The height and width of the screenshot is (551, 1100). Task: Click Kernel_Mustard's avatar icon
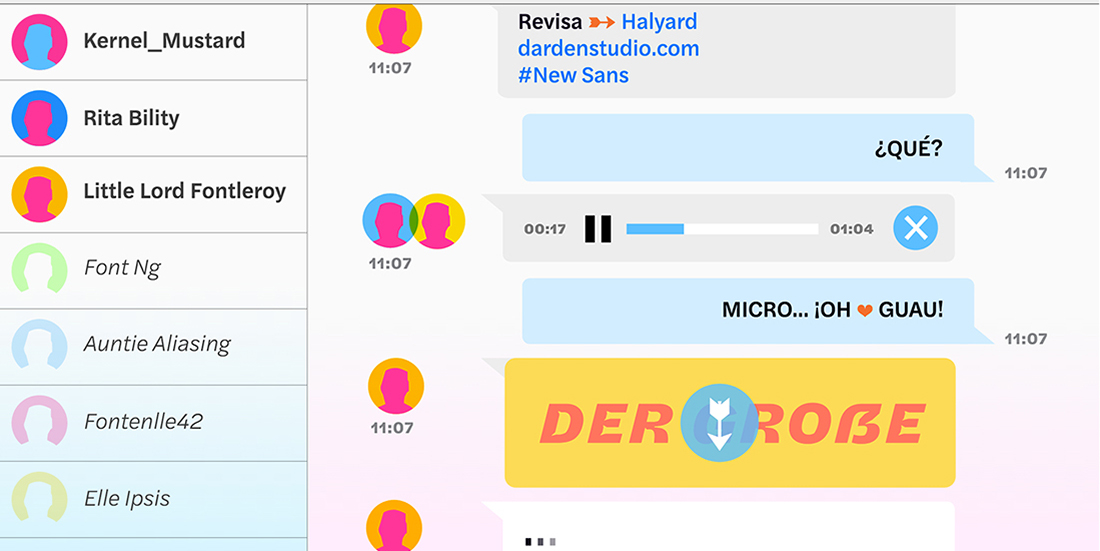point(39,42)
